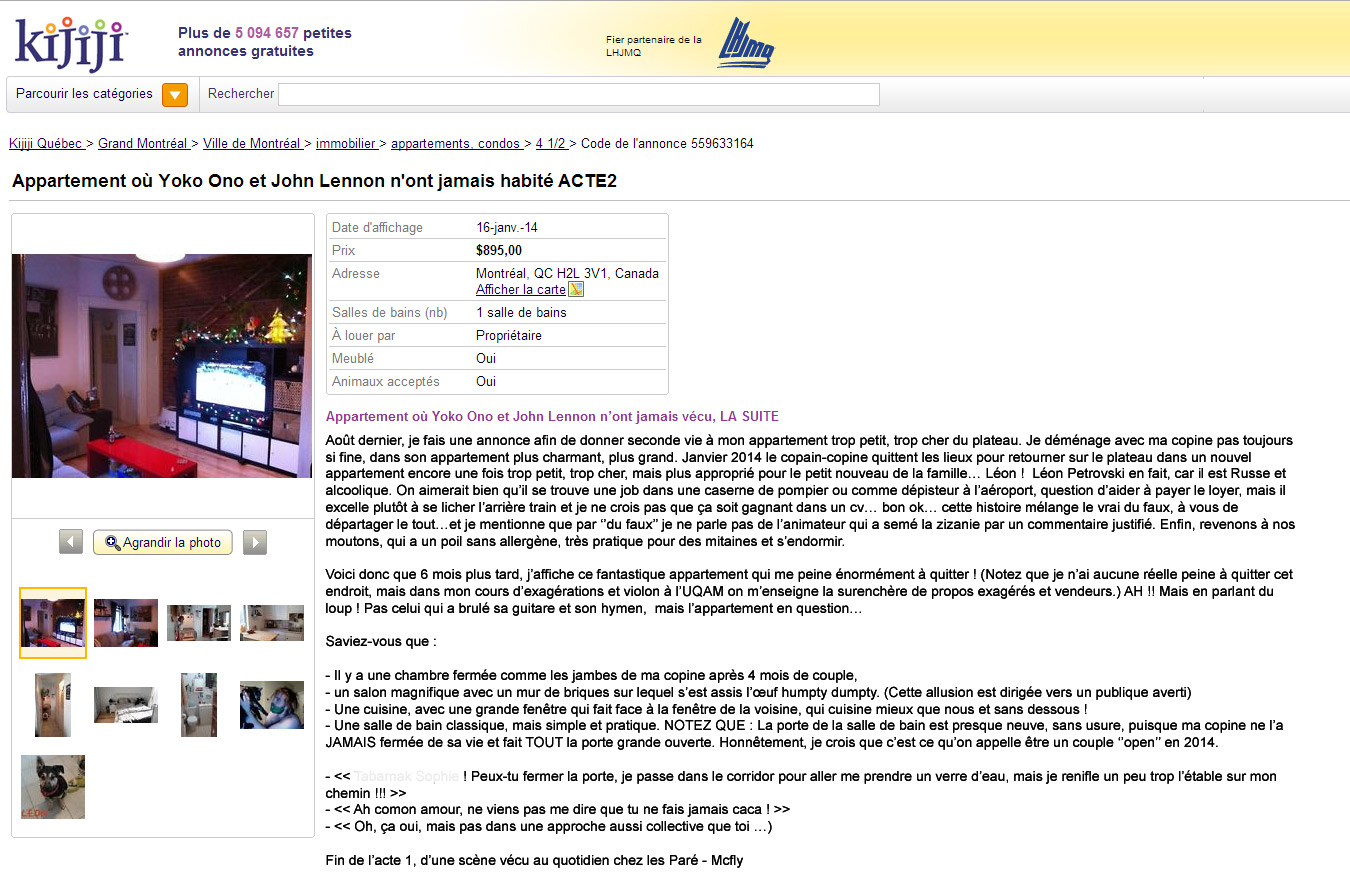Image resolution: width=1350 pixels, height=875 pixels.
Task: Click the main living room photo
Action: pos(162,365)
